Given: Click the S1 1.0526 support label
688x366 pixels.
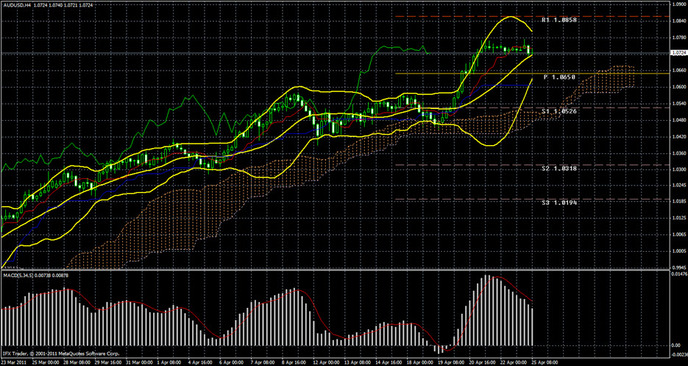Looking at the screenshot, I should point(559,111).
